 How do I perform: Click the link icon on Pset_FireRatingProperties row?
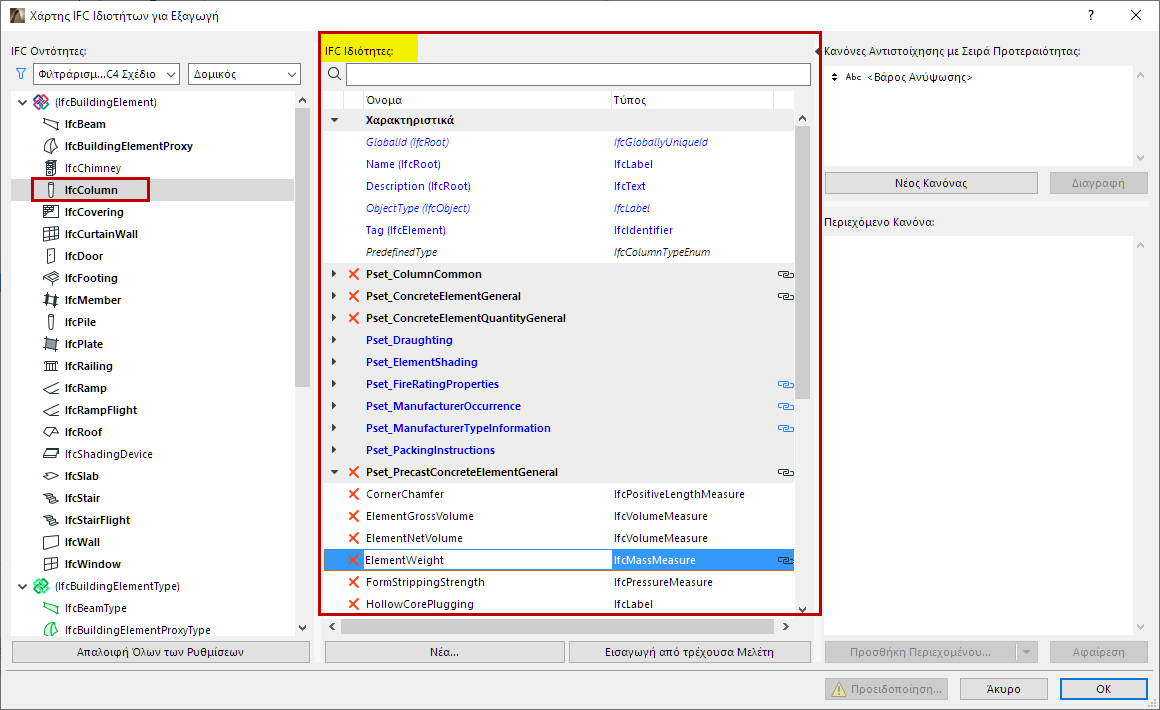pos(785,385)
